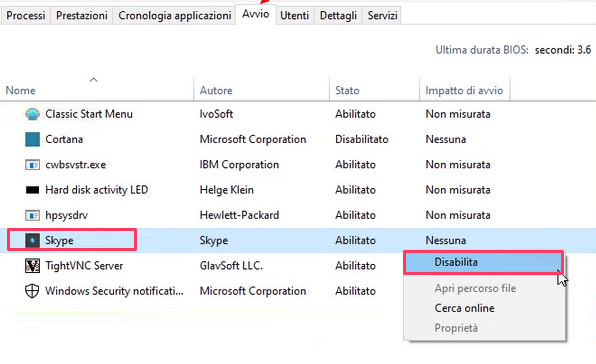Click the Hard disk activity LED icon

click(32, 190)
